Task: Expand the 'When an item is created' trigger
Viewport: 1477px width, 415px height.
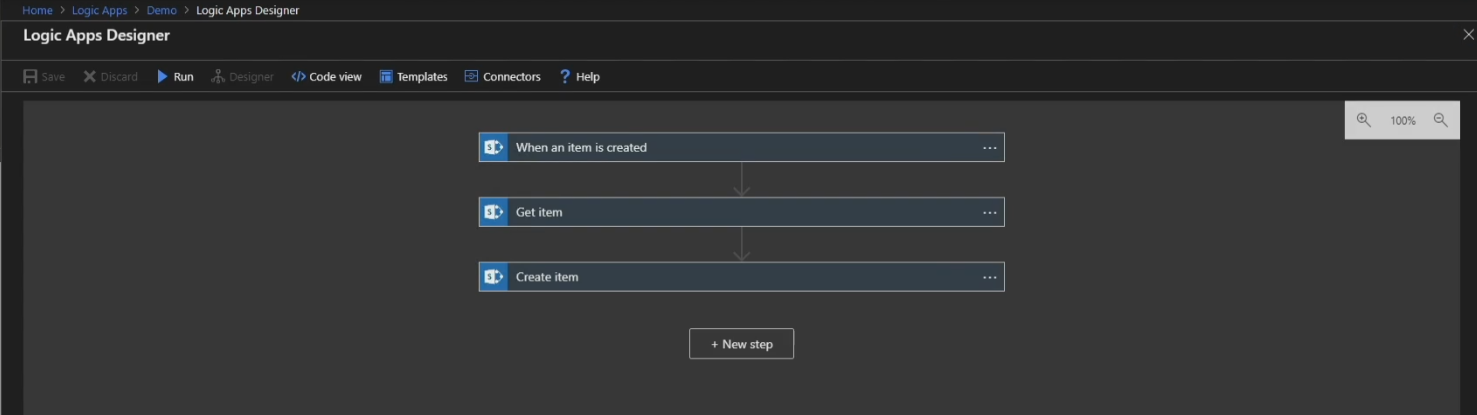Action: [x=741, y=147]
